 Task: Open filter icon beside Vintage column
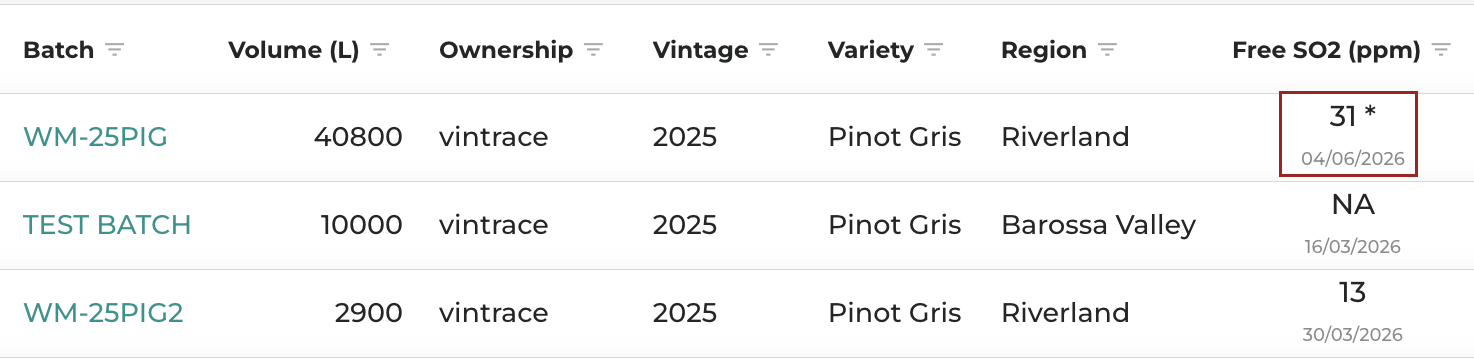click(768, 50)
